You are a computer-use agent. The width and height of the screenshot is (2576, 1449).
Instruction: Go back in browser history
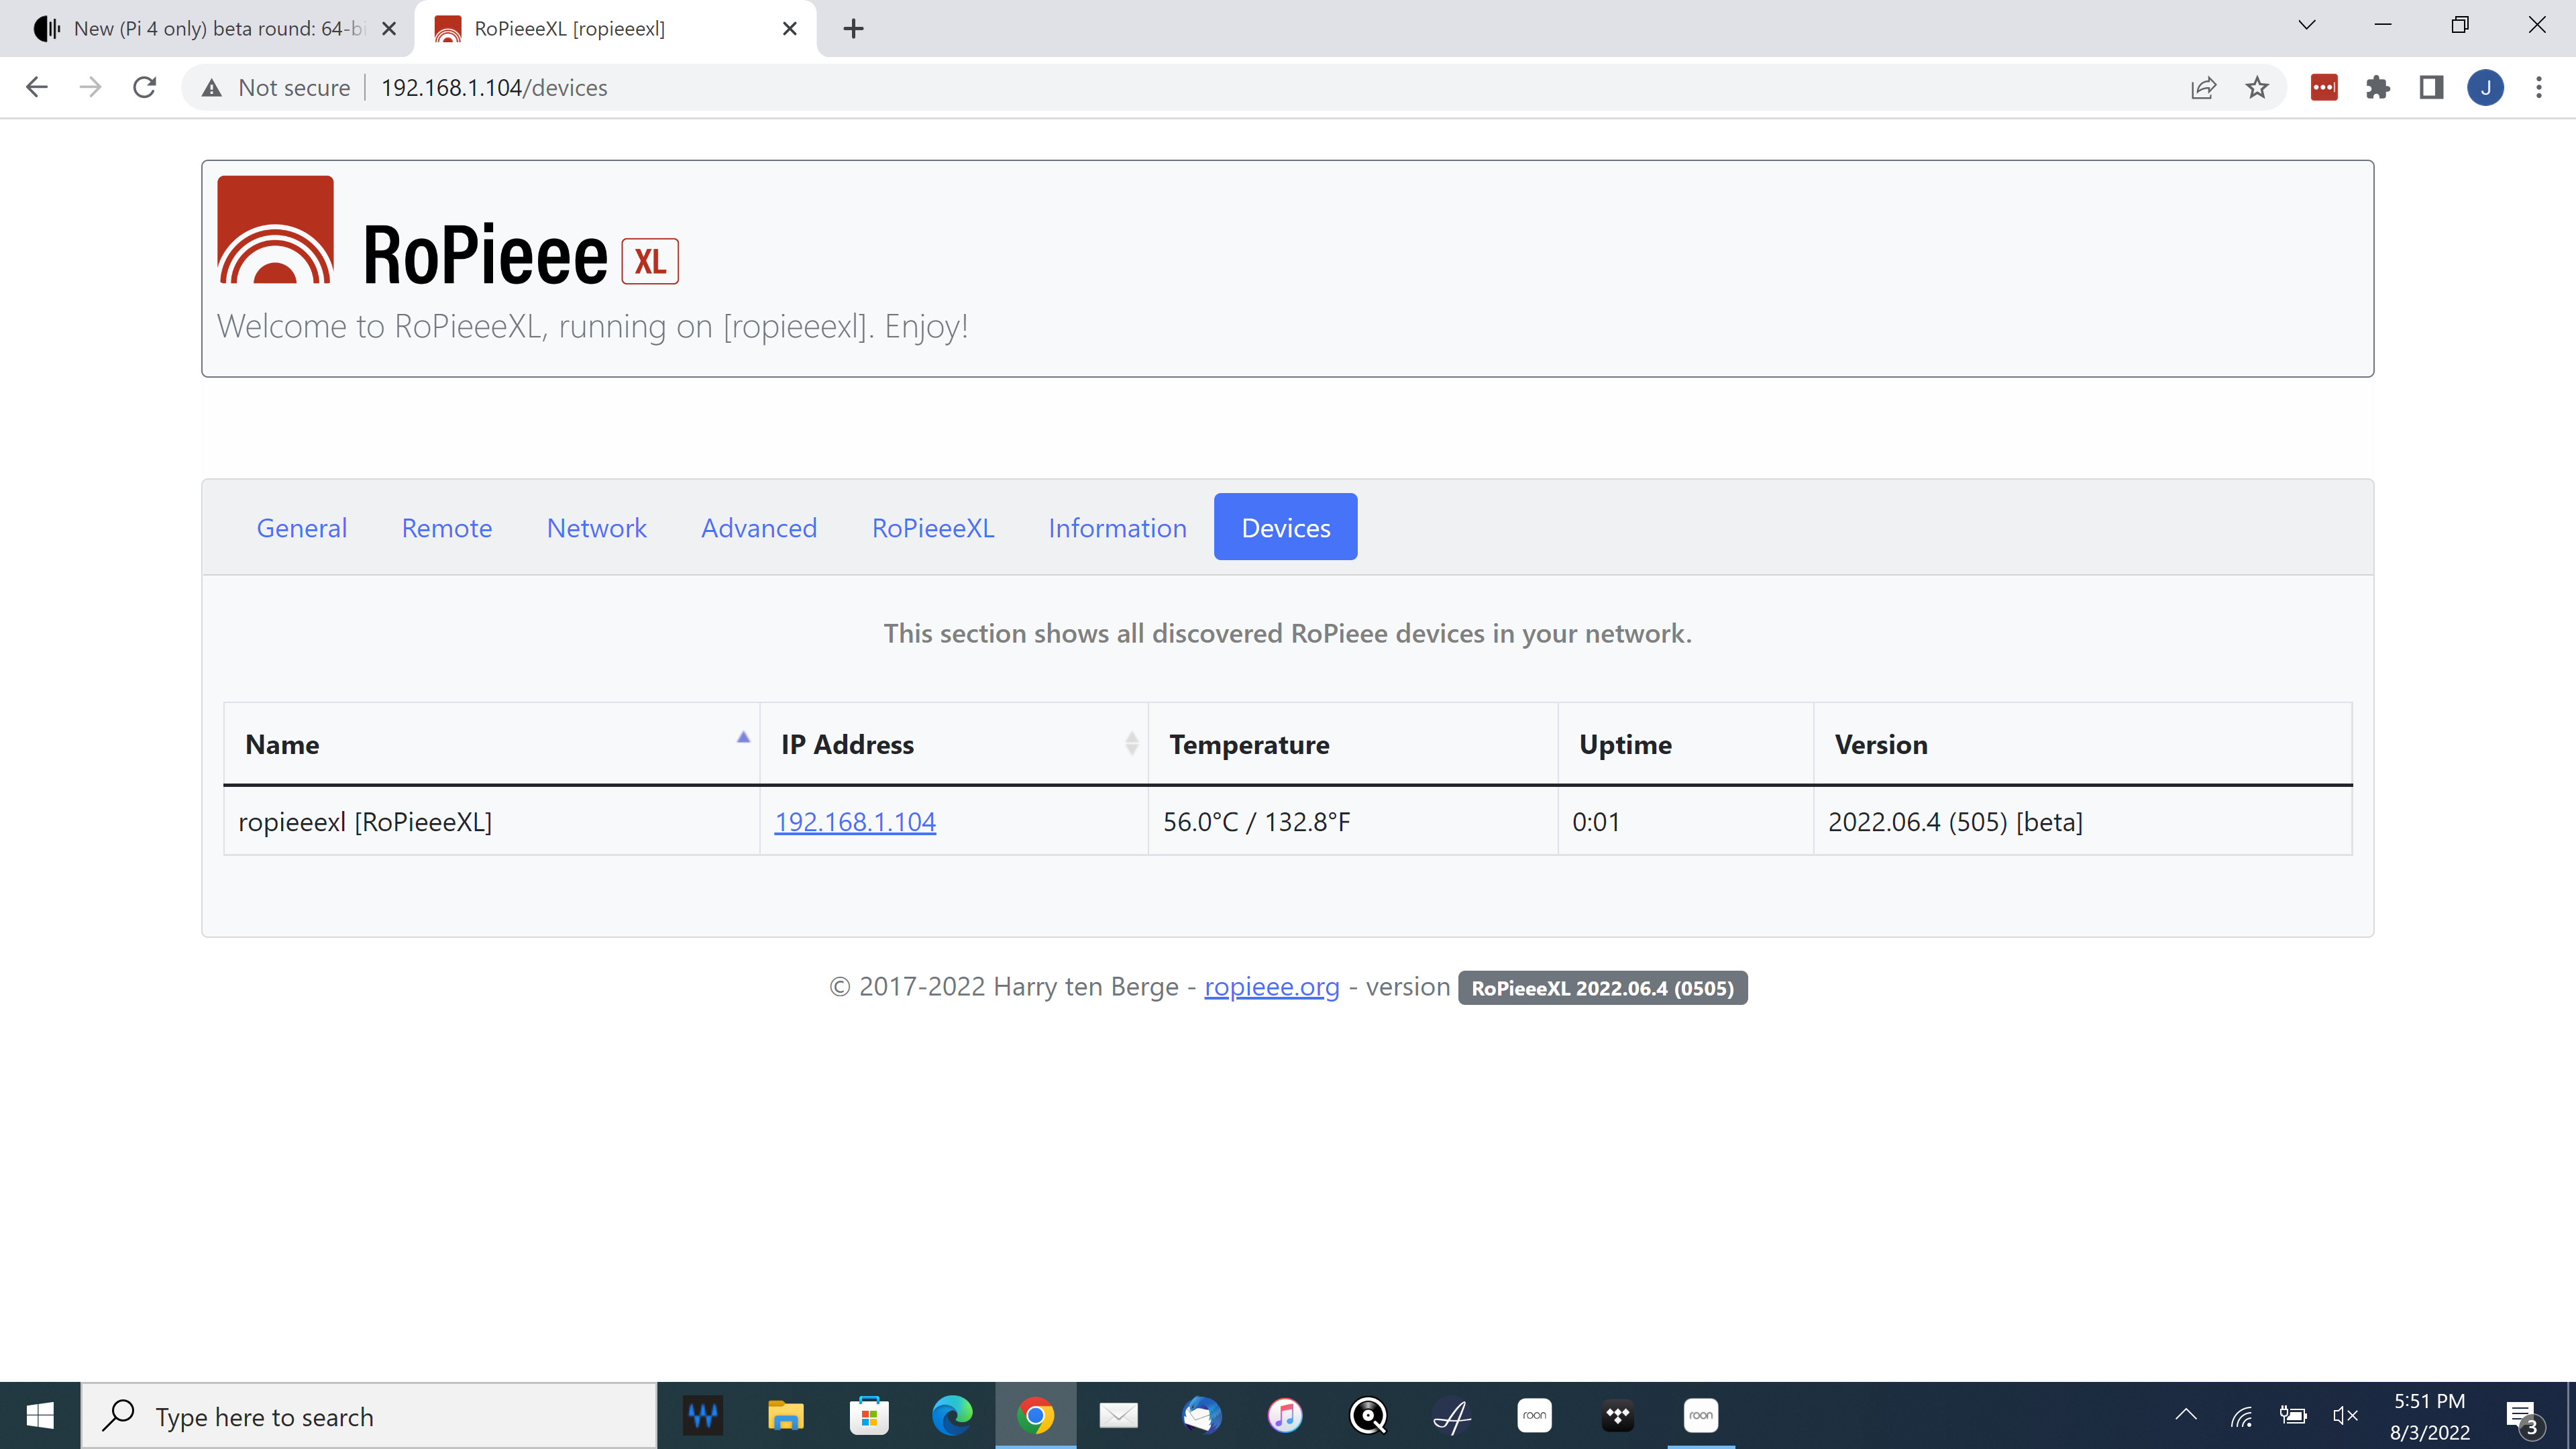coord(36,87)
